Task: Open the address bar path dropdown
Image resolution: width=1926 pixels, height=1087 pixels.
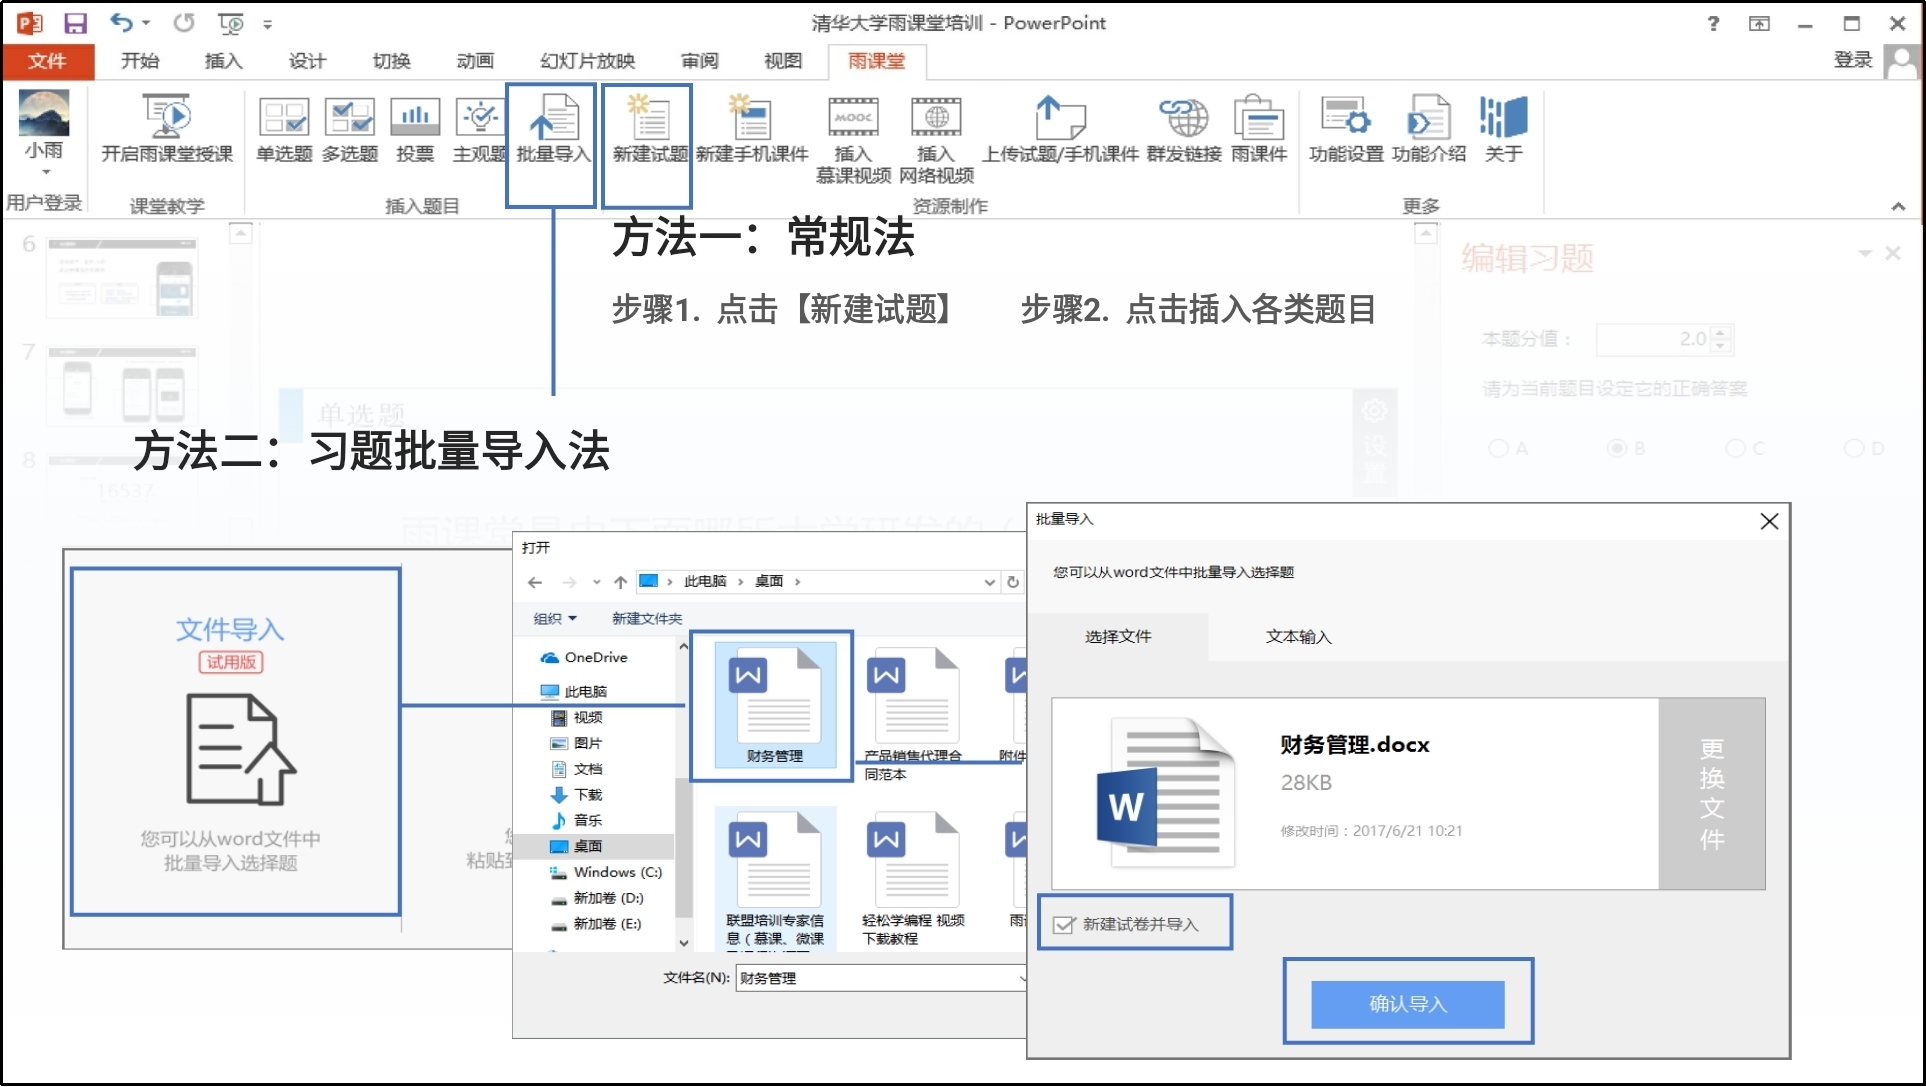Action: 989,582
